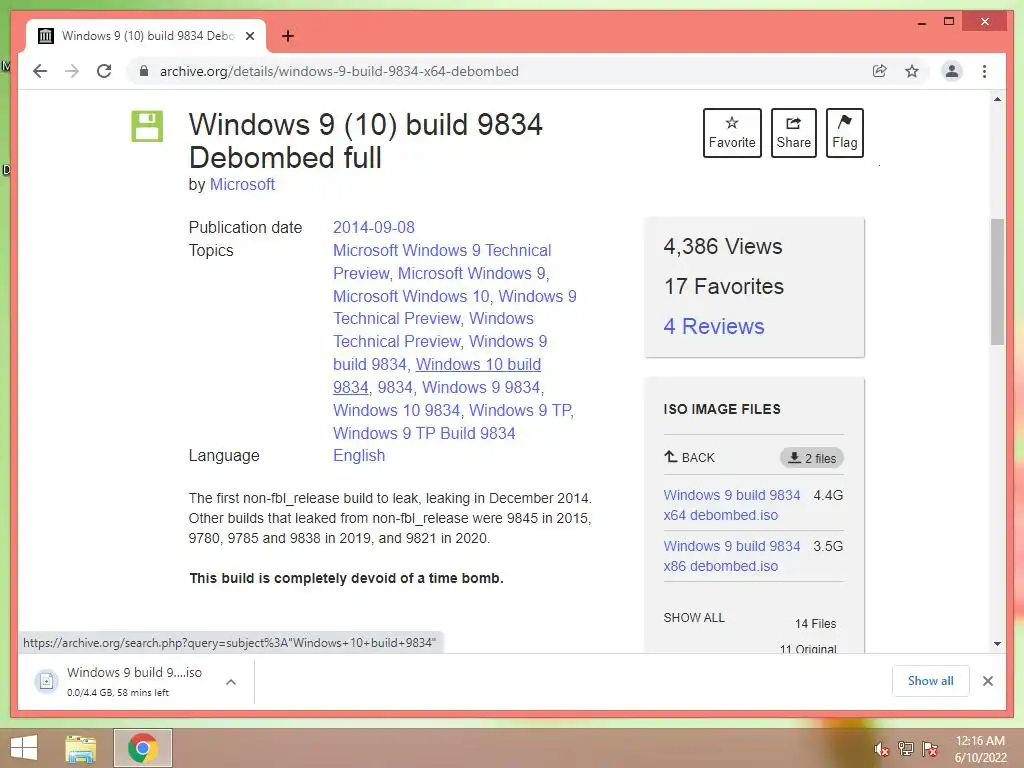Click the Share button on page

[793, 133]
